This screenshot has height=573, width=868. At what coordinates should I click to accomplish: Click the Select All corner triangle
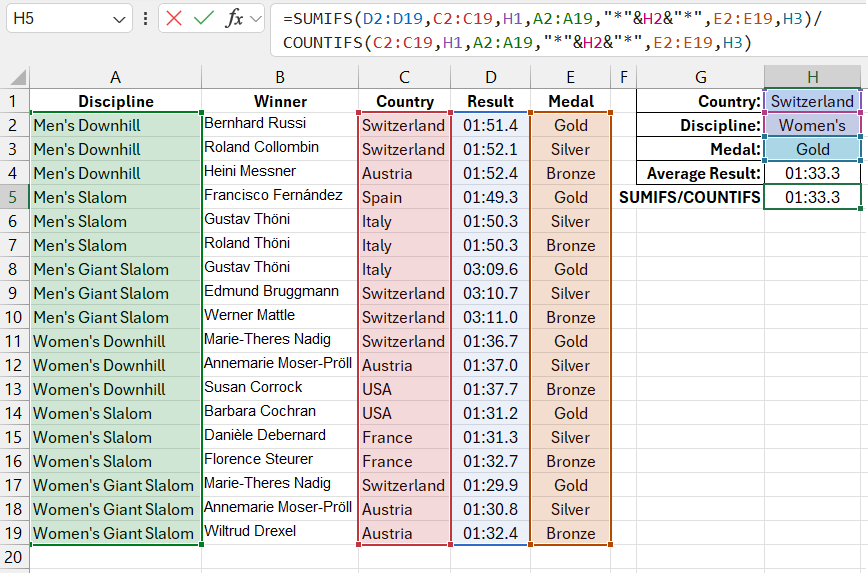pyautogui.click(x=18, y=77)
